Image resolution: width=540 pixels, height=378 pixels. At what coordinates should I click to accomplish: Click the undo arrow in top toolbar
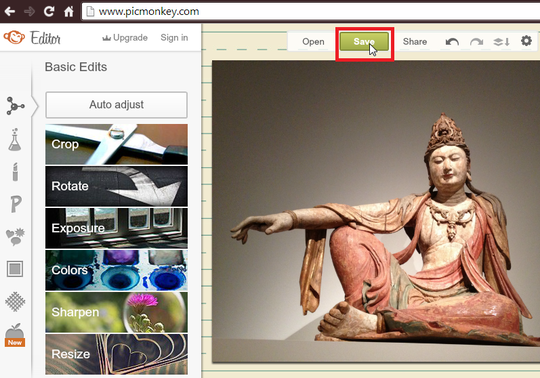(x=452, y=42)
